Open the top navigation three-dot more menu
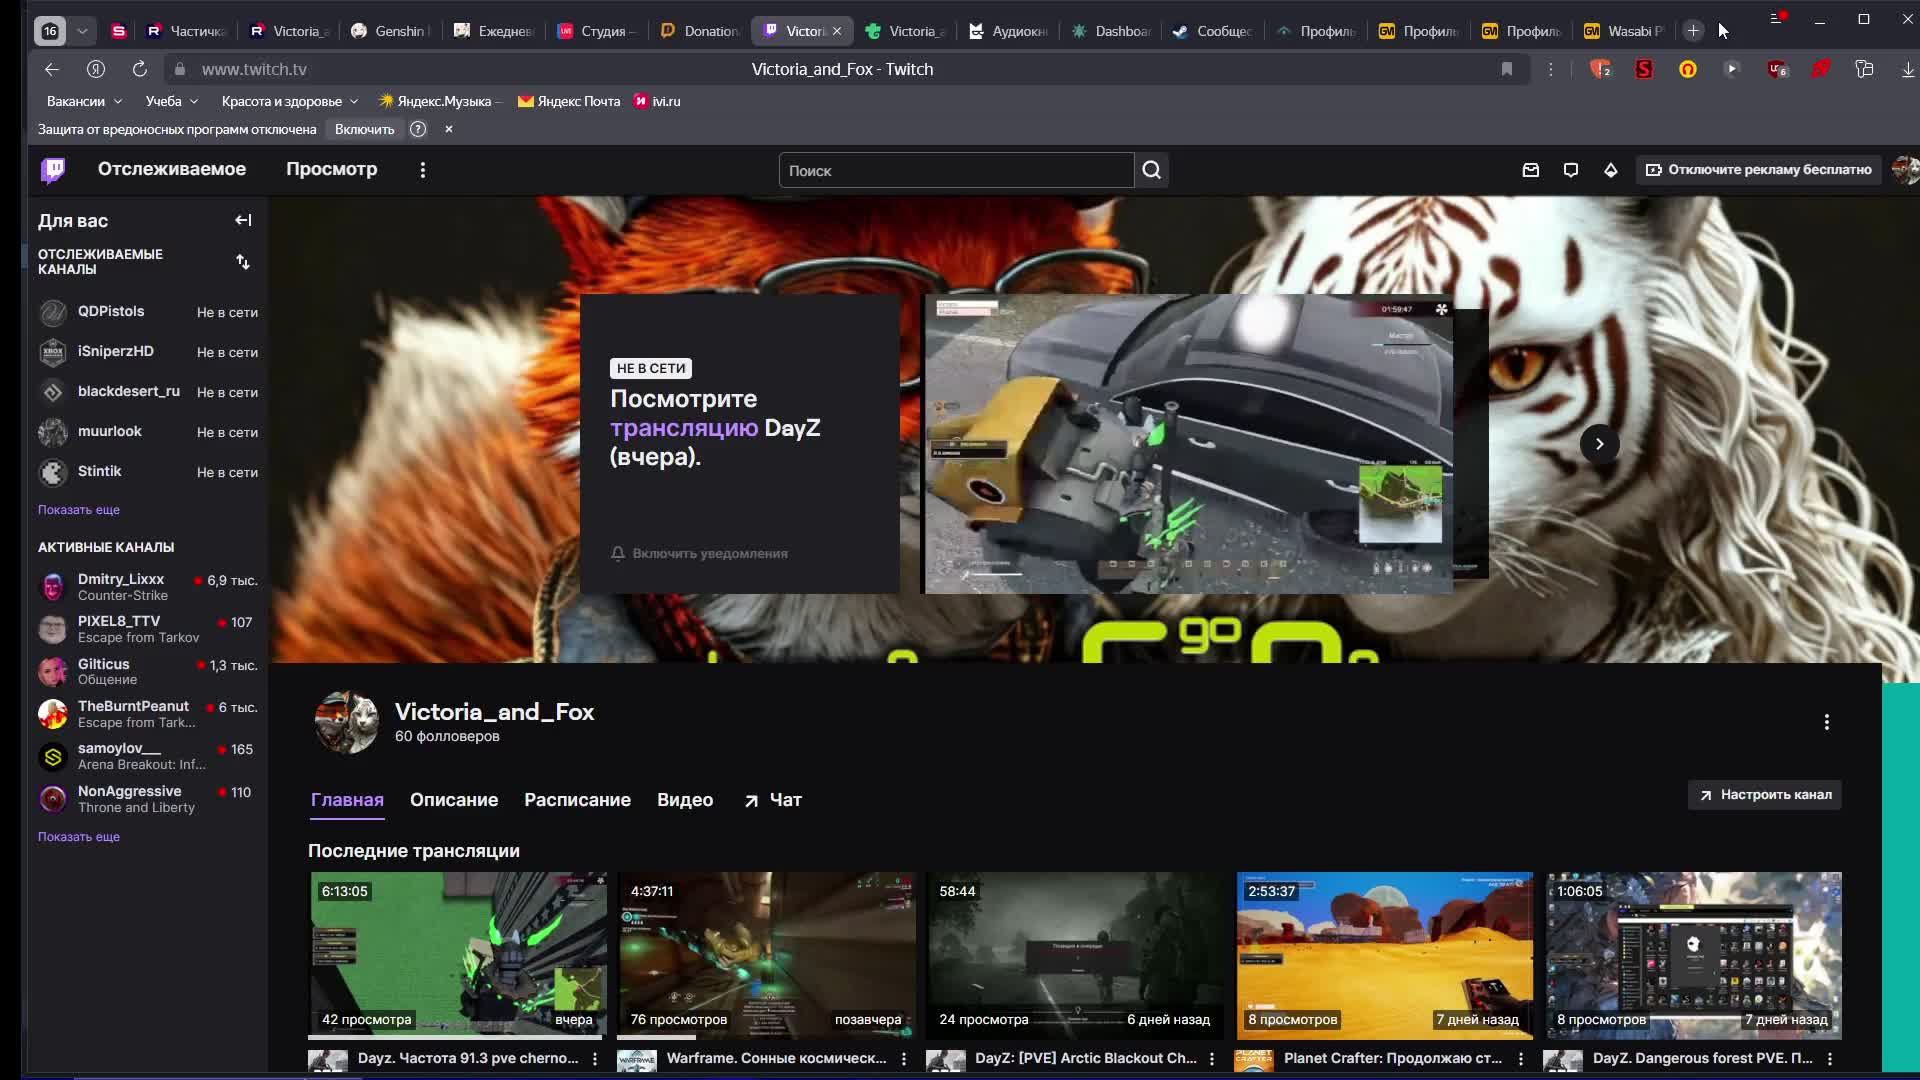The width and height of the screenshot is (1920, 1080). [x=423, y=170]
